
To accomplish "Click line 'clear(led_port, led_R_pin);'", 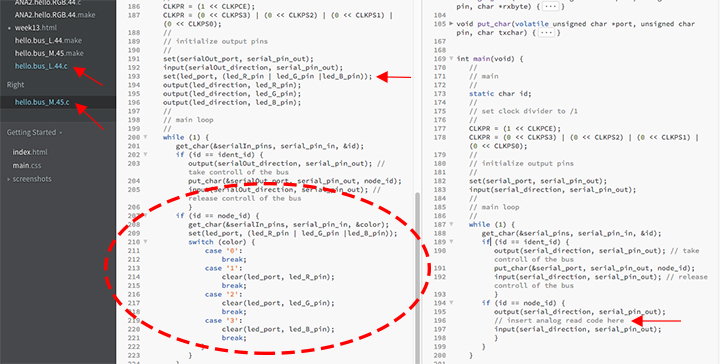I will 278,277.
